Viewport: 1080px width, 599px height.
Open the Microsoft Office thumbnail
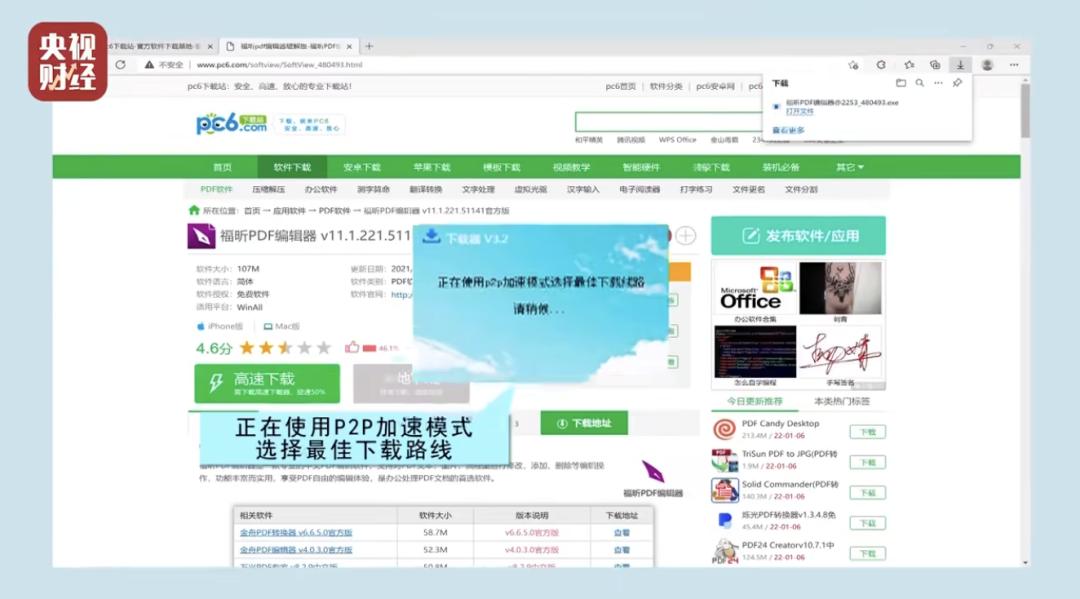pos(755,288)
